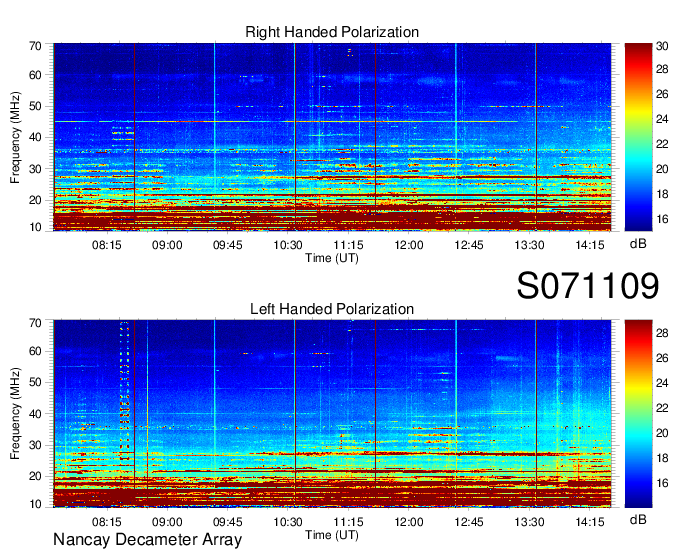The height and width of the screenshot is (552, 680).
Task: Click the 20 MHz tick on the top plot
Action: pyautogui.click(x=35, y=200)
